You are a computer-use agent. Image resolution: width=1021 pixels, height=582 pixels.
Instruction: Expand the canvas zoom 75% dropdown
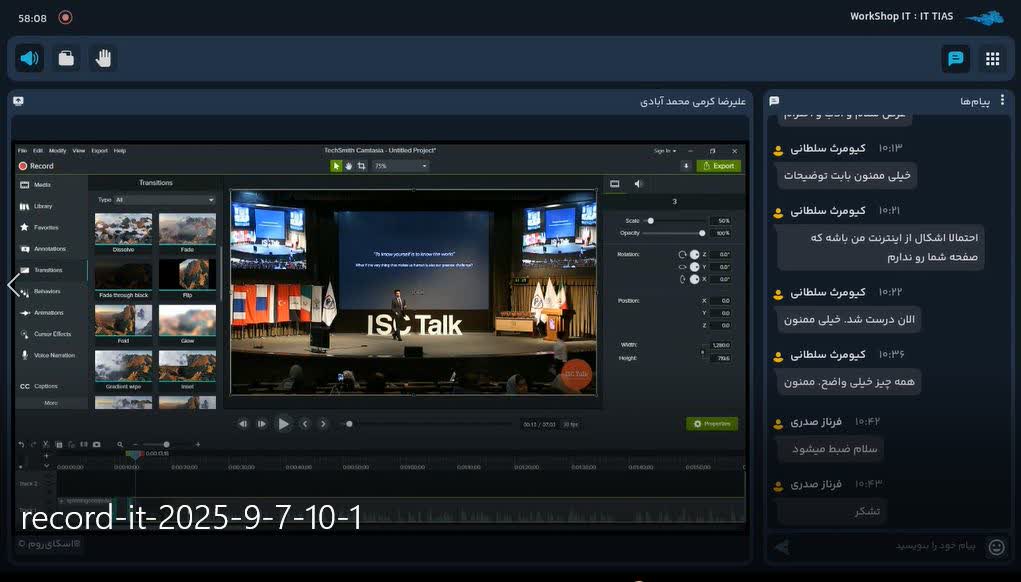400,166
